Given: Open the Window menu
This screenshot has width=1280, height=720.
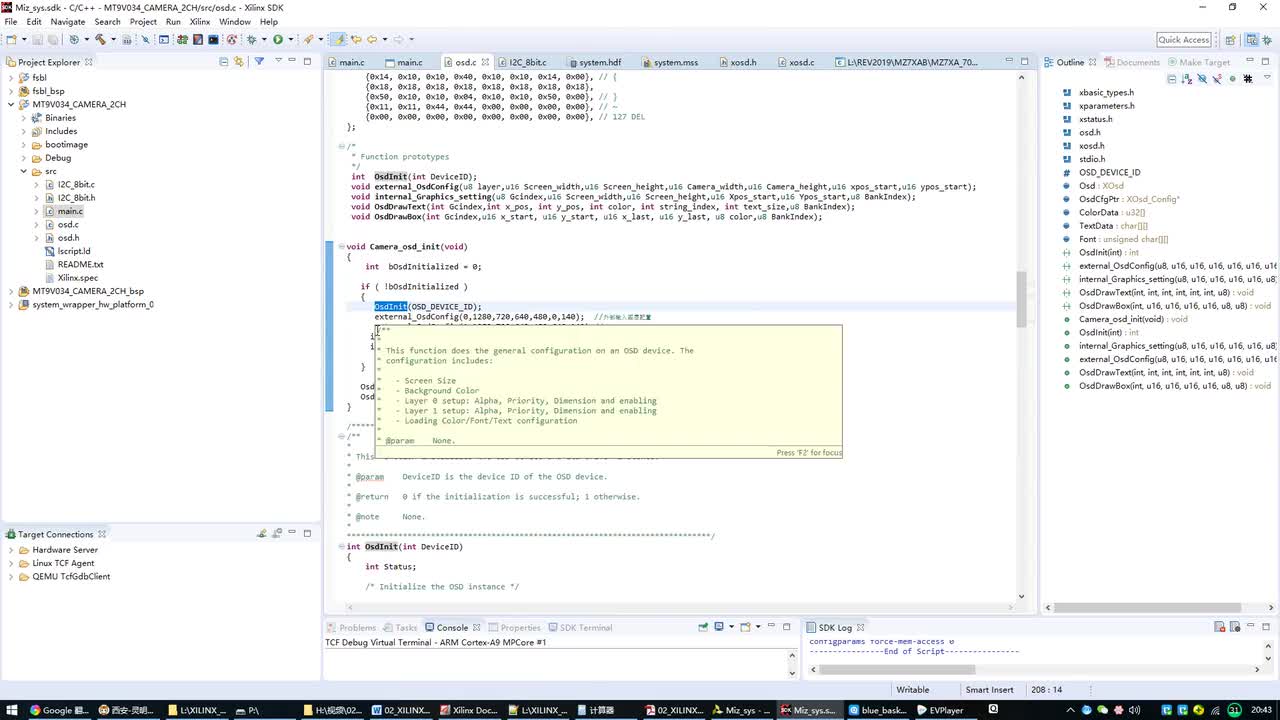Looking at the screenshot, I should [x=235, y=22].
